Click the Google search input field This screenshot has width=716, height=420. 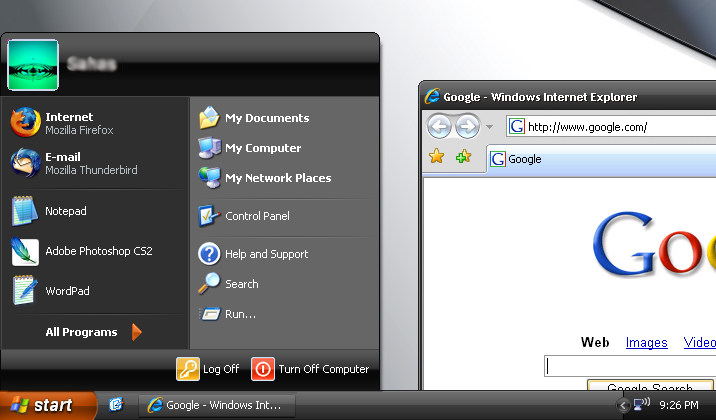[630, 366]
